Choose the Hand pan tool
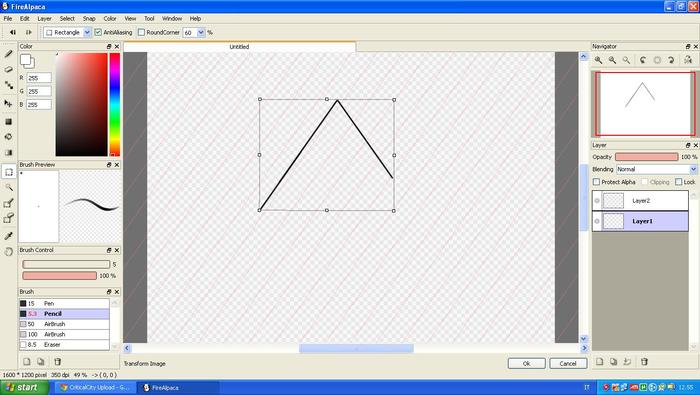This screenshot has width=700, height=395. coord(8,251)
